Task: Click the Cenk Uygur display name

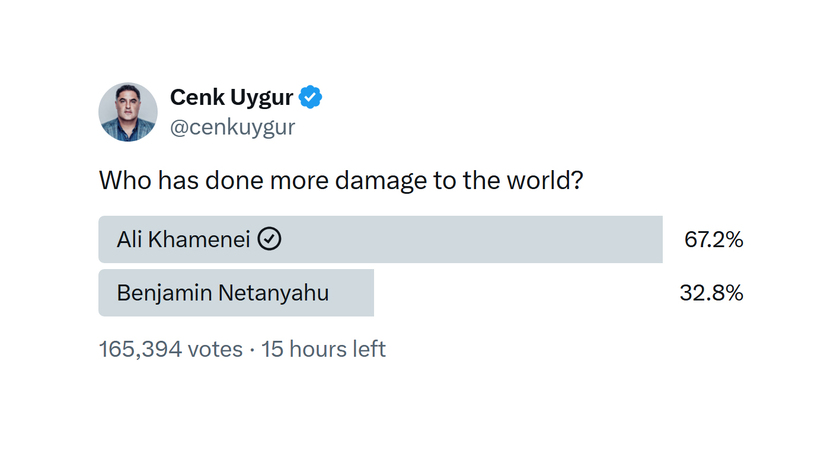Action: coord(233,98)
